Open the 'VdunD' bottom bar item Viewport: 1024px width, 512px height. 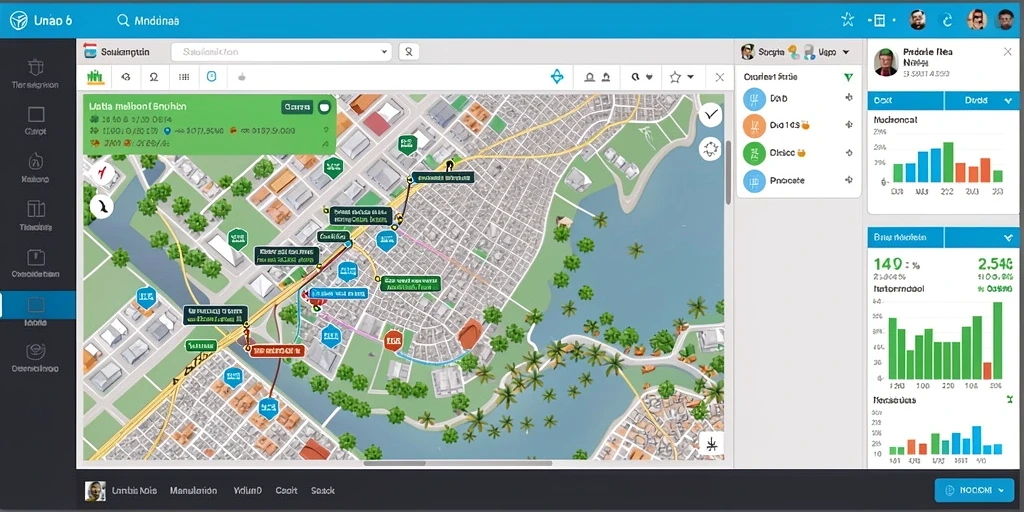pos(248,490)
